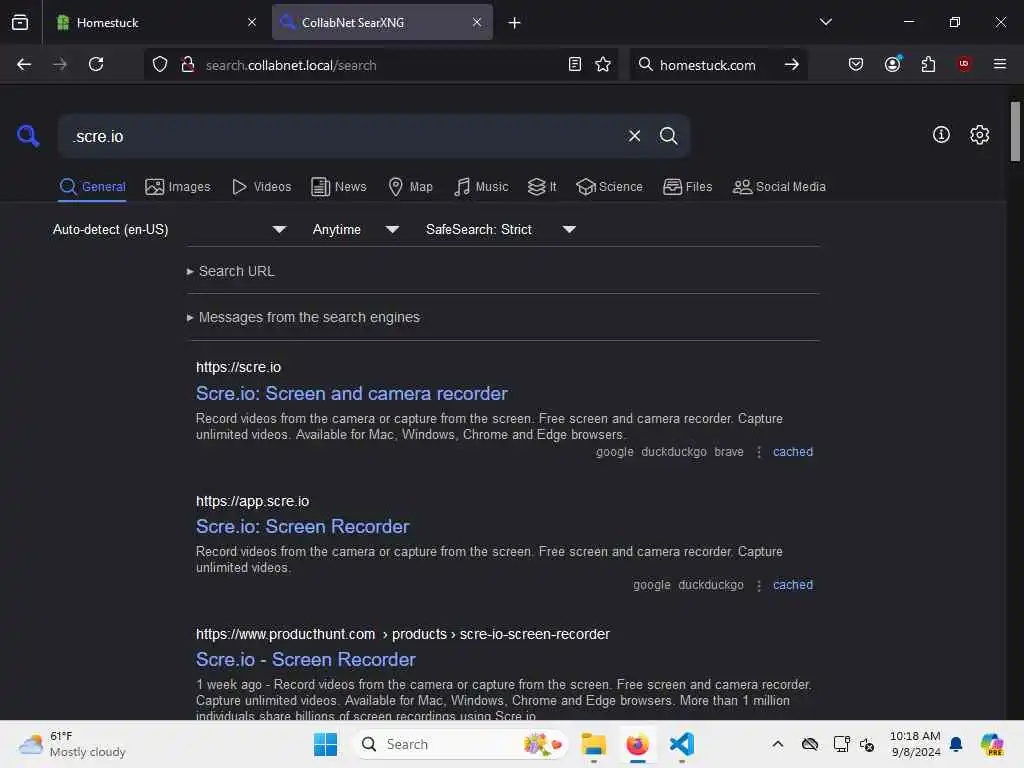View site security lock icon
Viewport: 1024px width, 768px height.
(x=188, y=64)
